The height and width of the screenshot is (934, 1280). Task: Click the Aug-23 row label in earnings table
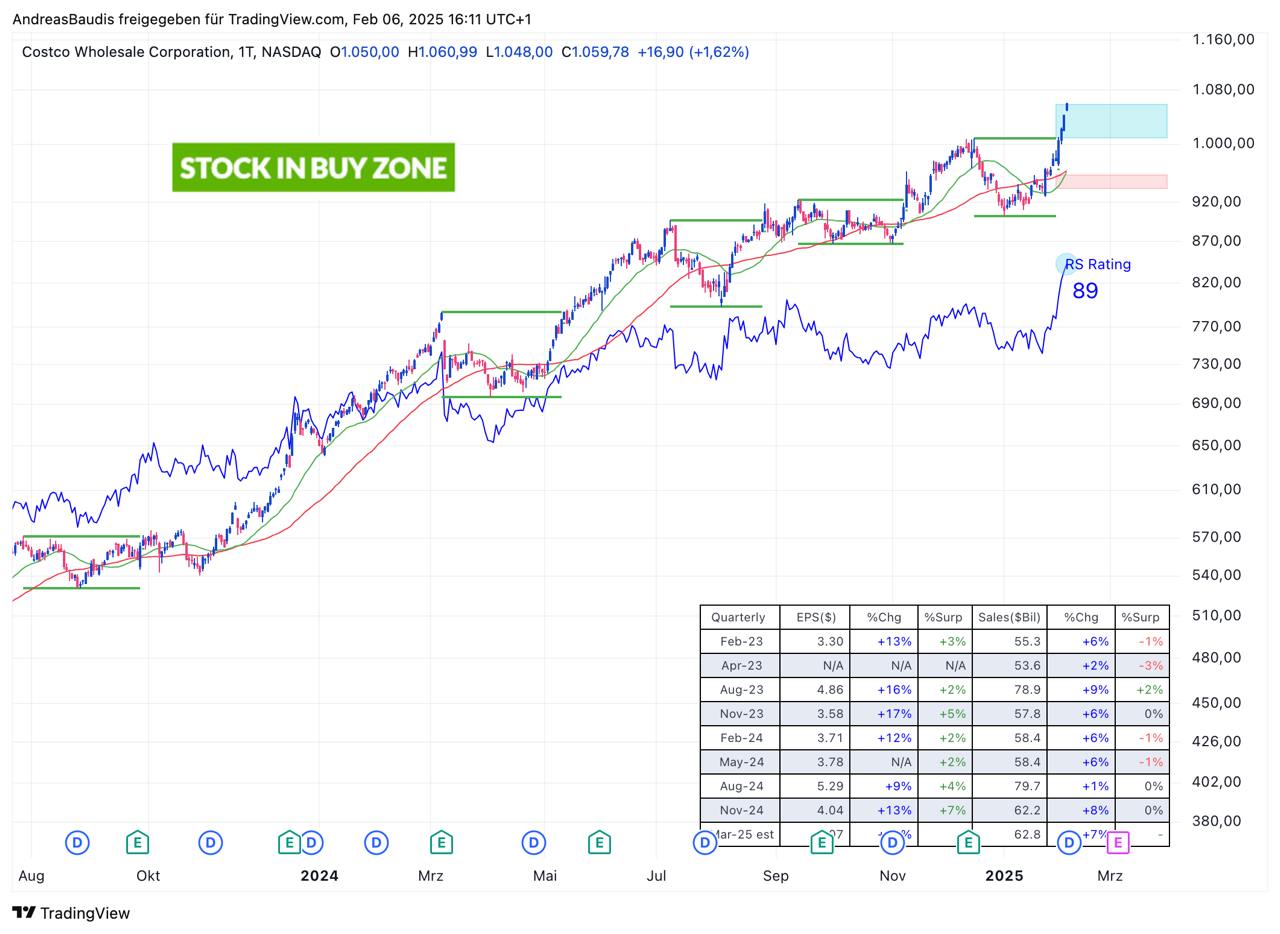[x=741, y=690]
